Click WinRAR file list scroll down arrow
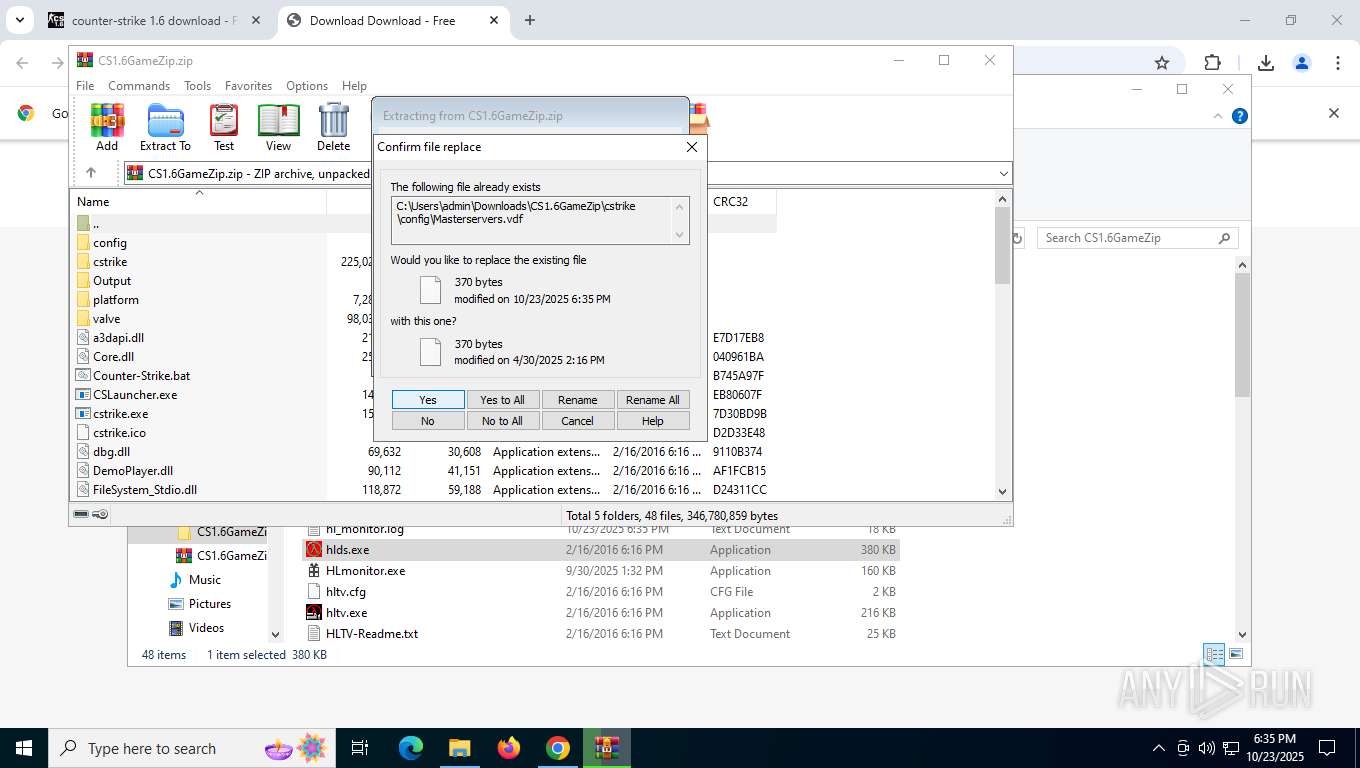Viewport: 1360px width, 768px height. (x=1003, y=491)
